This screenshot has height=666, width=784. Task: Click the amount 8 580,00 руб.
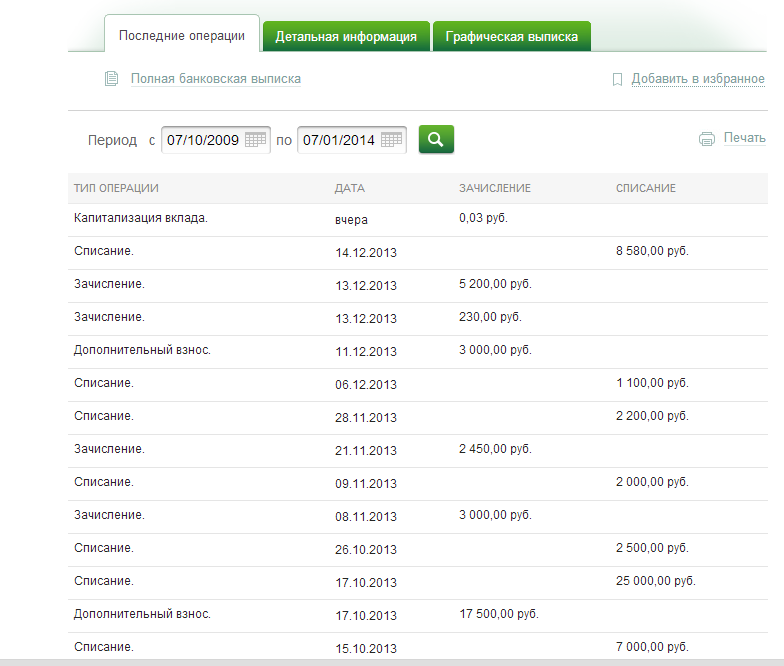652,251
